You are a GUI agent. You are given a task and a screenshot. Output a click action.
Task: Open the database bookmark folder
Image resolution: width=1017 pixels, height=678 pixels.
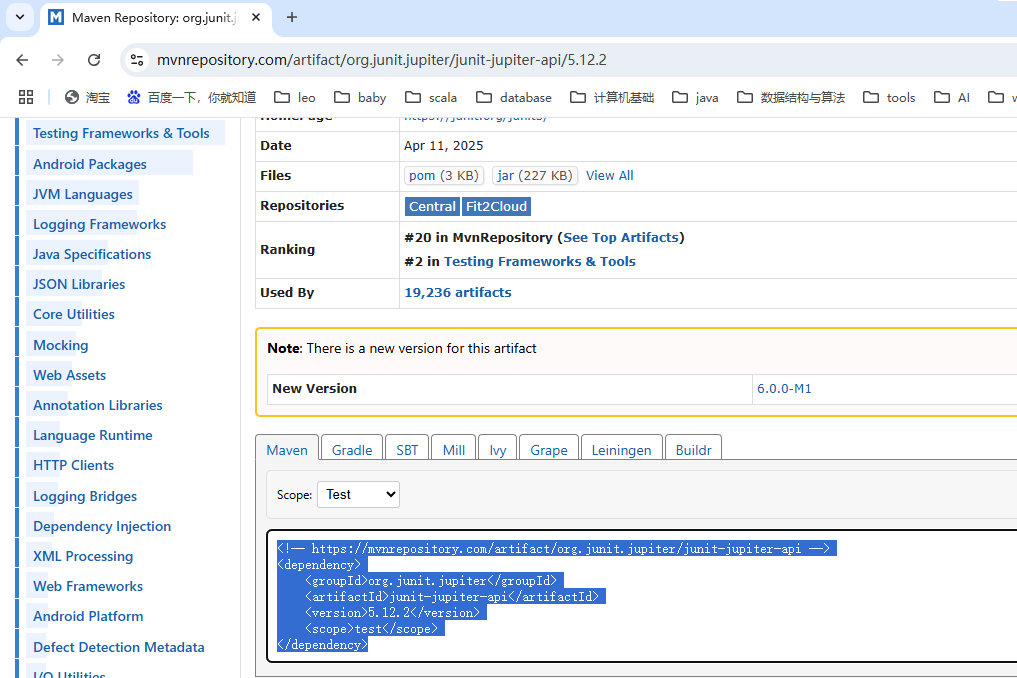point(514,97)
